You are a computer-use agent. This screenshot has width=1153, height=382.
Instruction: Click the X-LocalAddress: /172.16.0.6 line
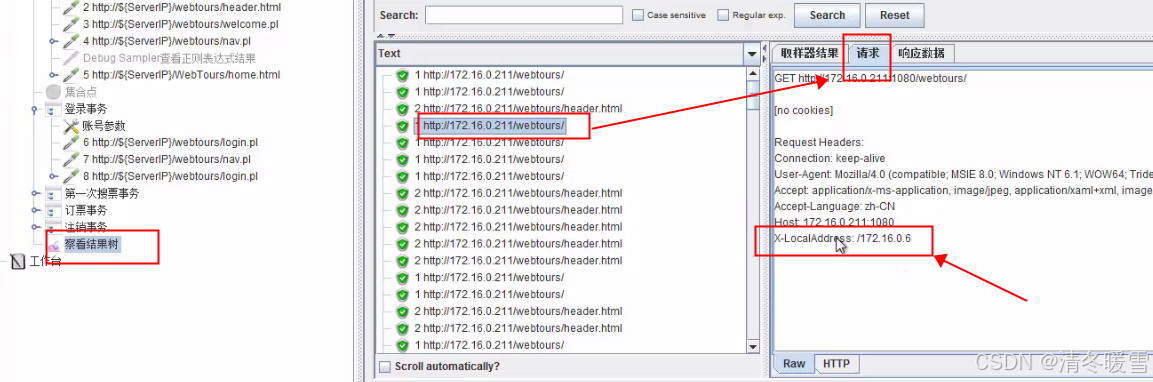[843, 238]
